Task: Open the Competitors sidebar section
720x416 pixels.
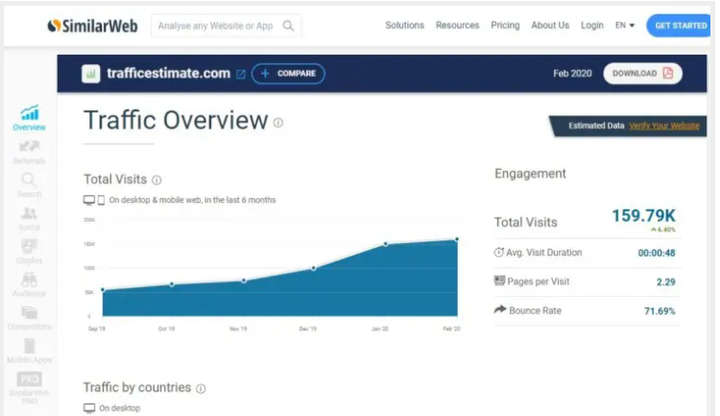Action: [29, 318]
